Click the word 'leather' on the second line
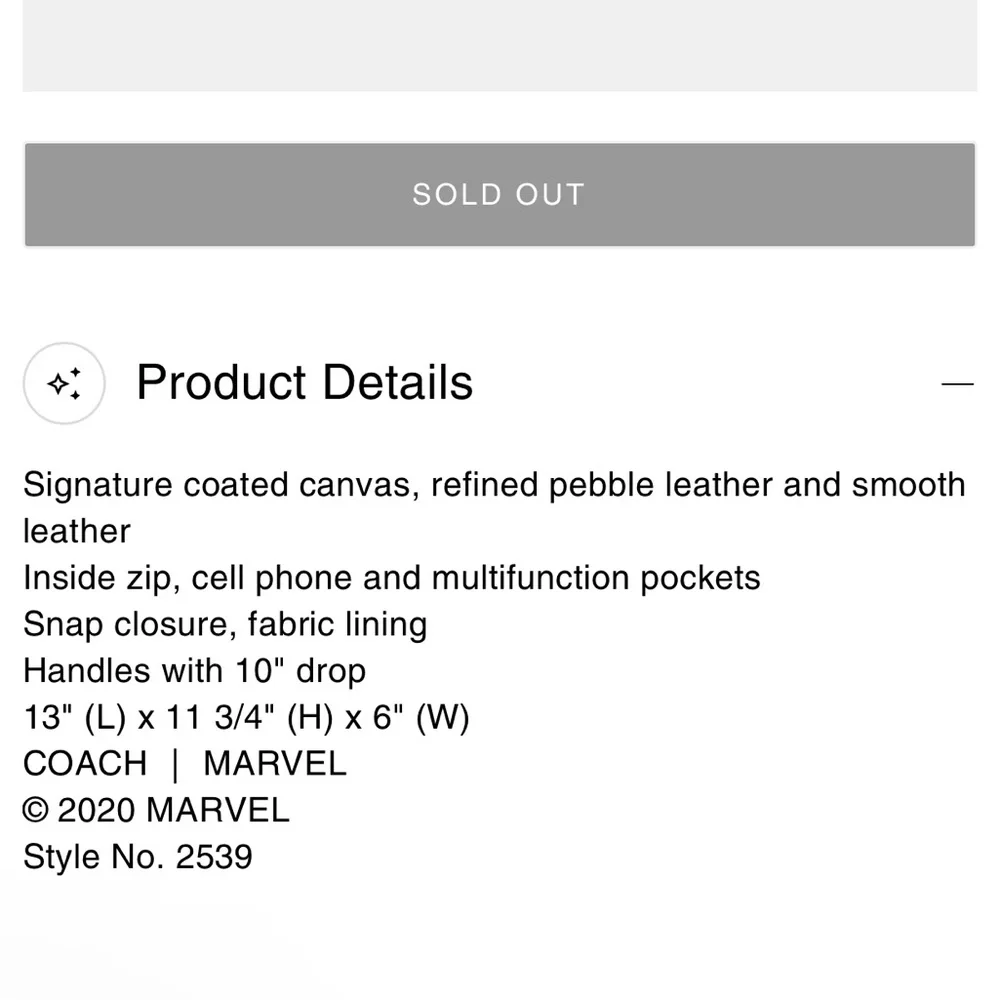 click(x=77, y=531)
